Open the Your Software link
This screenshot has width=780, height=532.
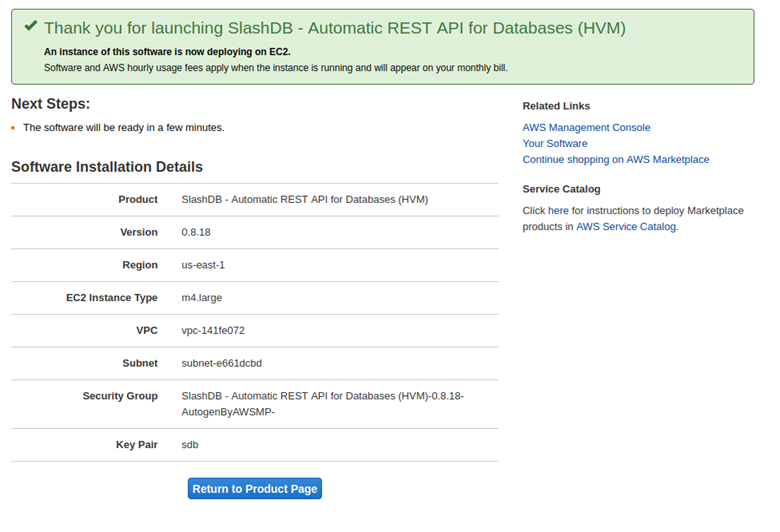point(554,143)
